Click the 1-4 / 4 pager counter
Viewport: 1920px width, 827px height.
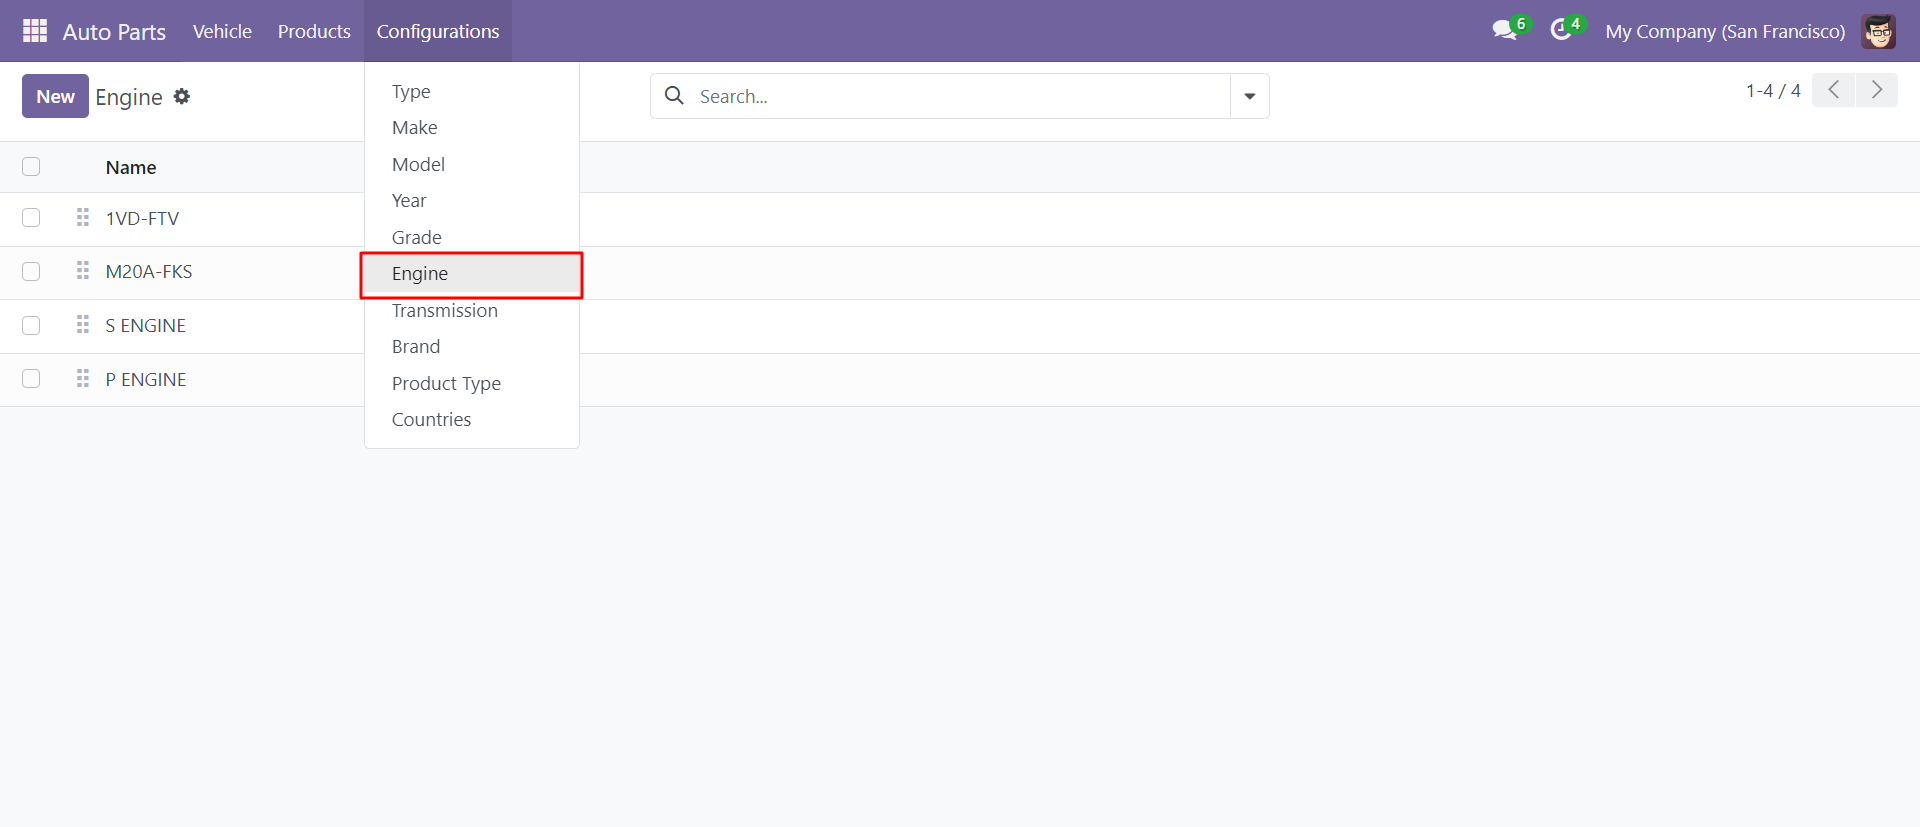coord(1773,90)
